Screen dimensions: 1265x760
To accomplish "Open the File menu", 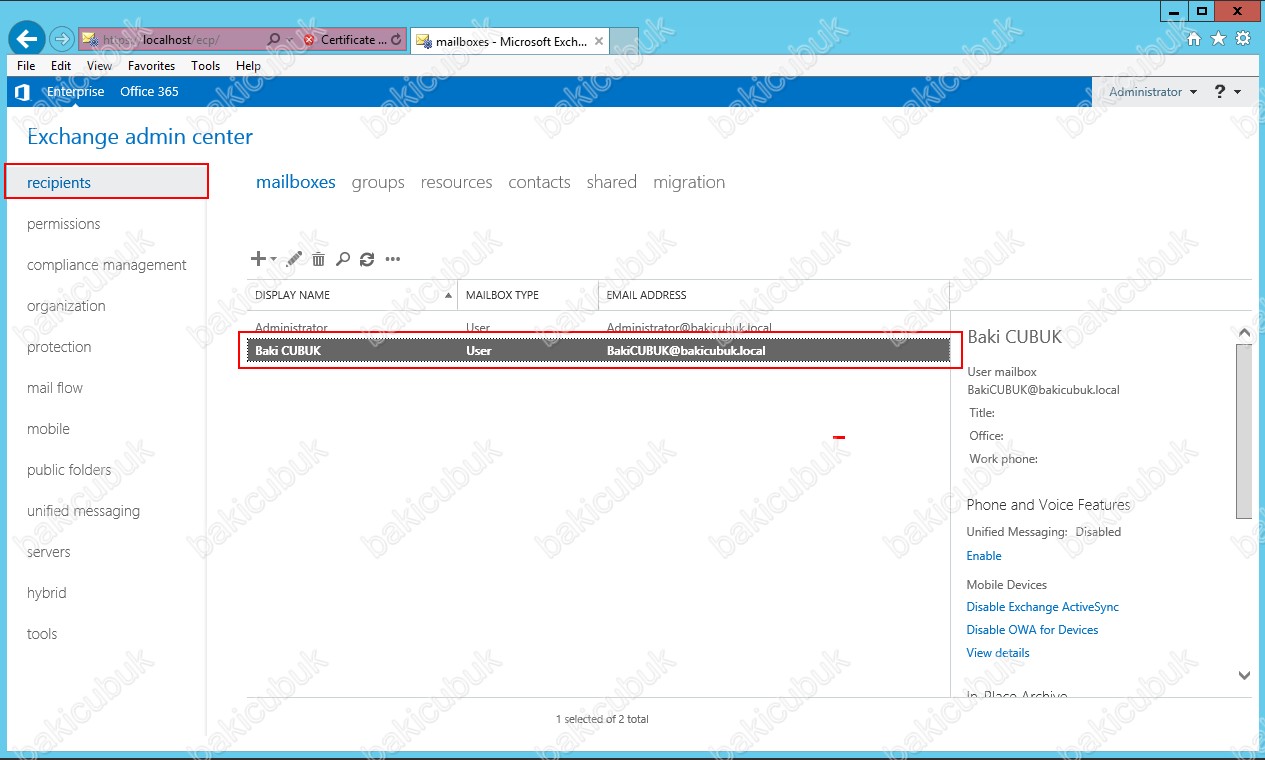I will click(26, 66).
